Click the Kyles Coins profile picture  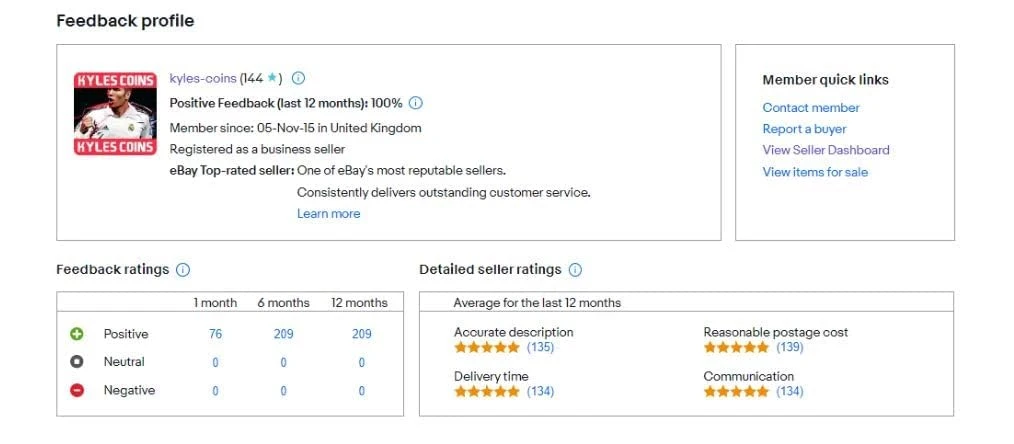[x=115, y=113]
